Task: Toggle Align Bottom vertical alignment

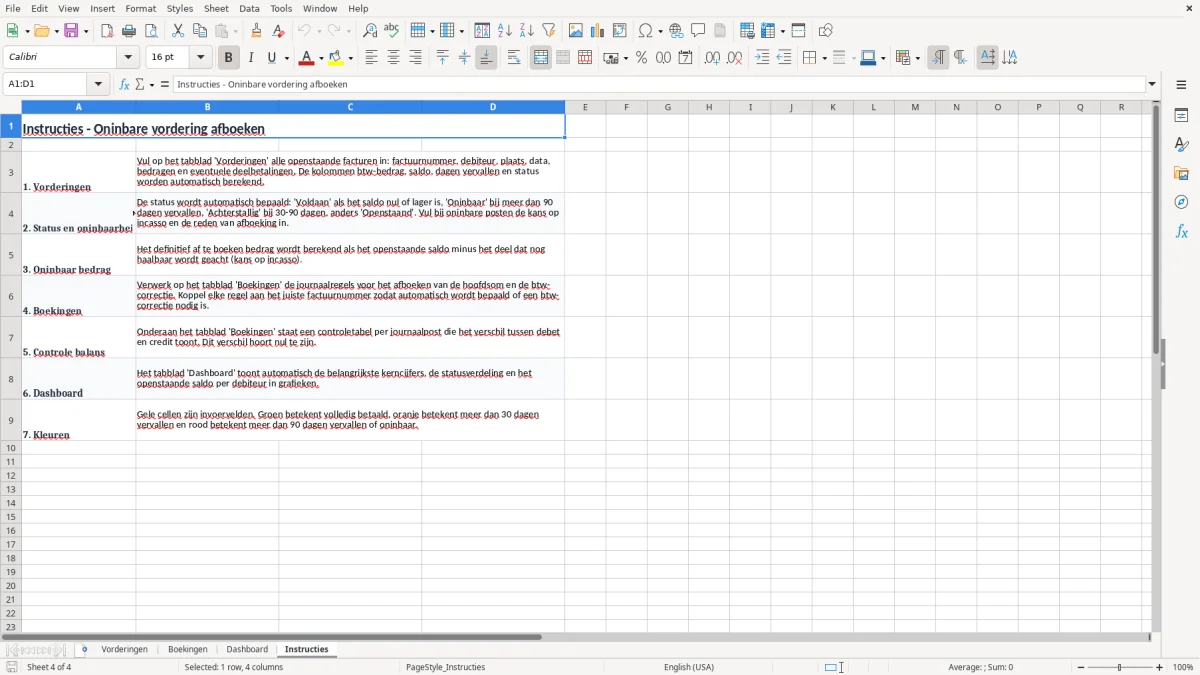Action: point(486,58)
